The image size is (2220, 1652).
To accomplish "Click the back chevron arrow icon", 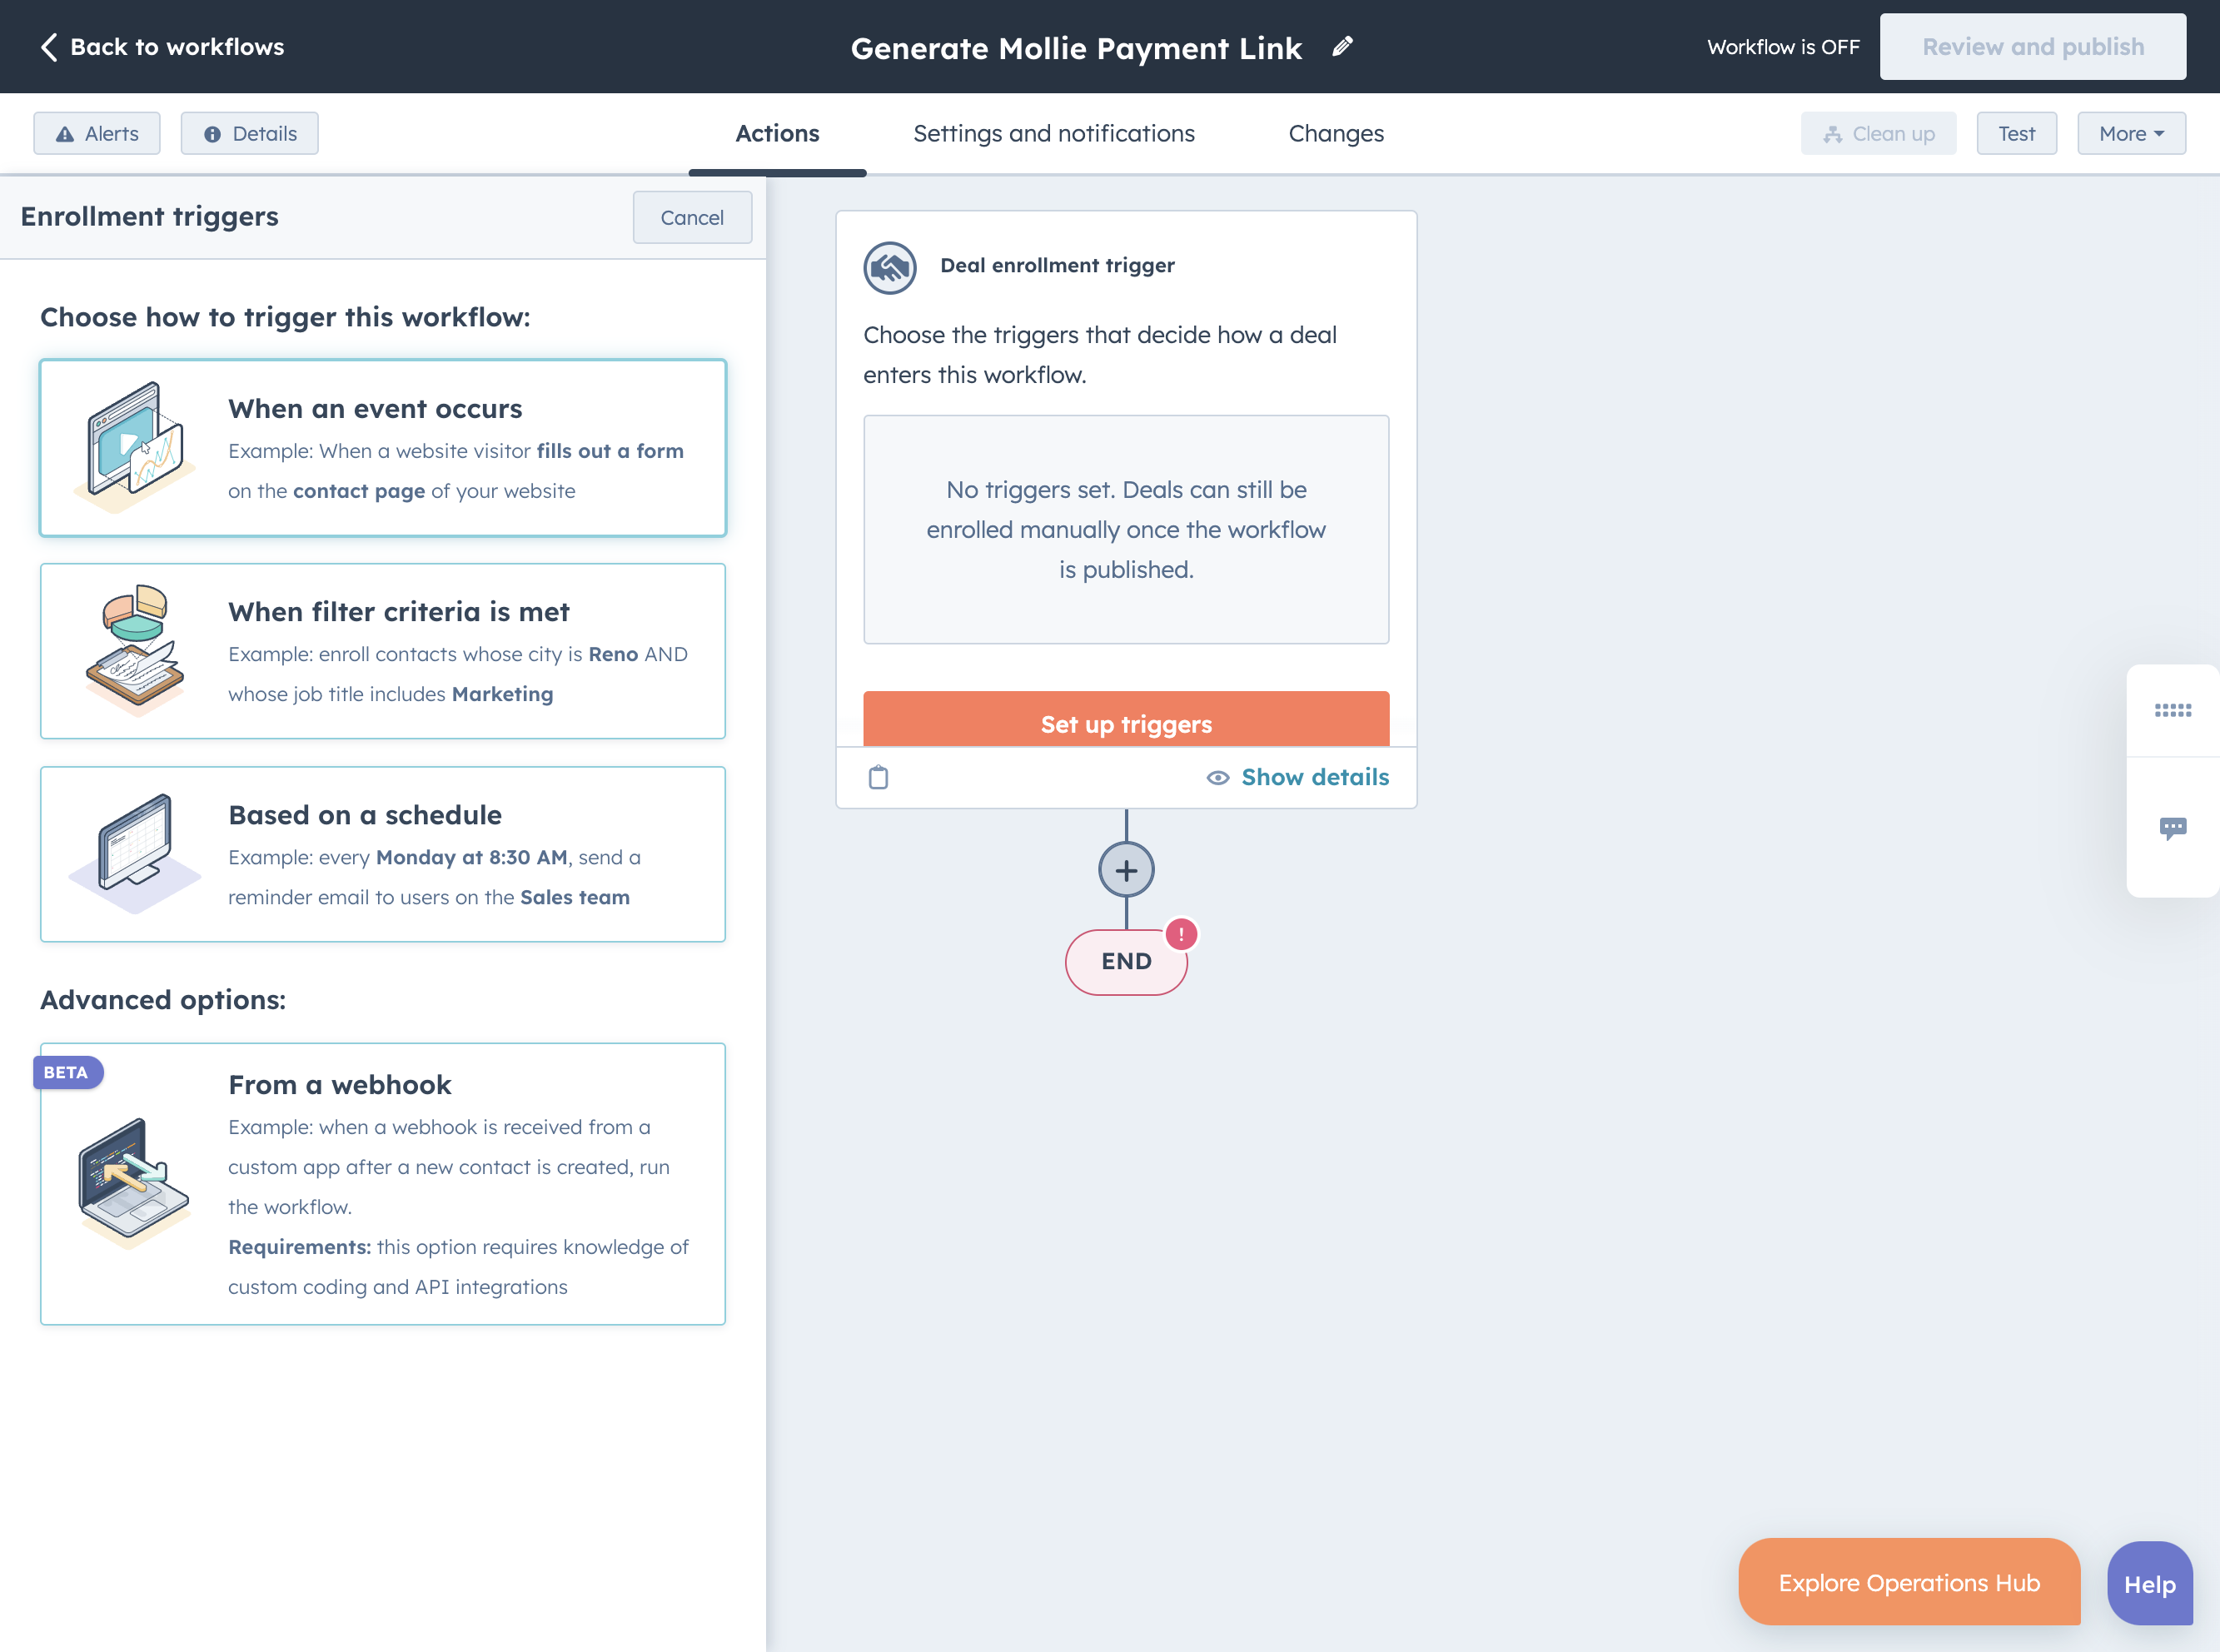I will pos(49,47).
